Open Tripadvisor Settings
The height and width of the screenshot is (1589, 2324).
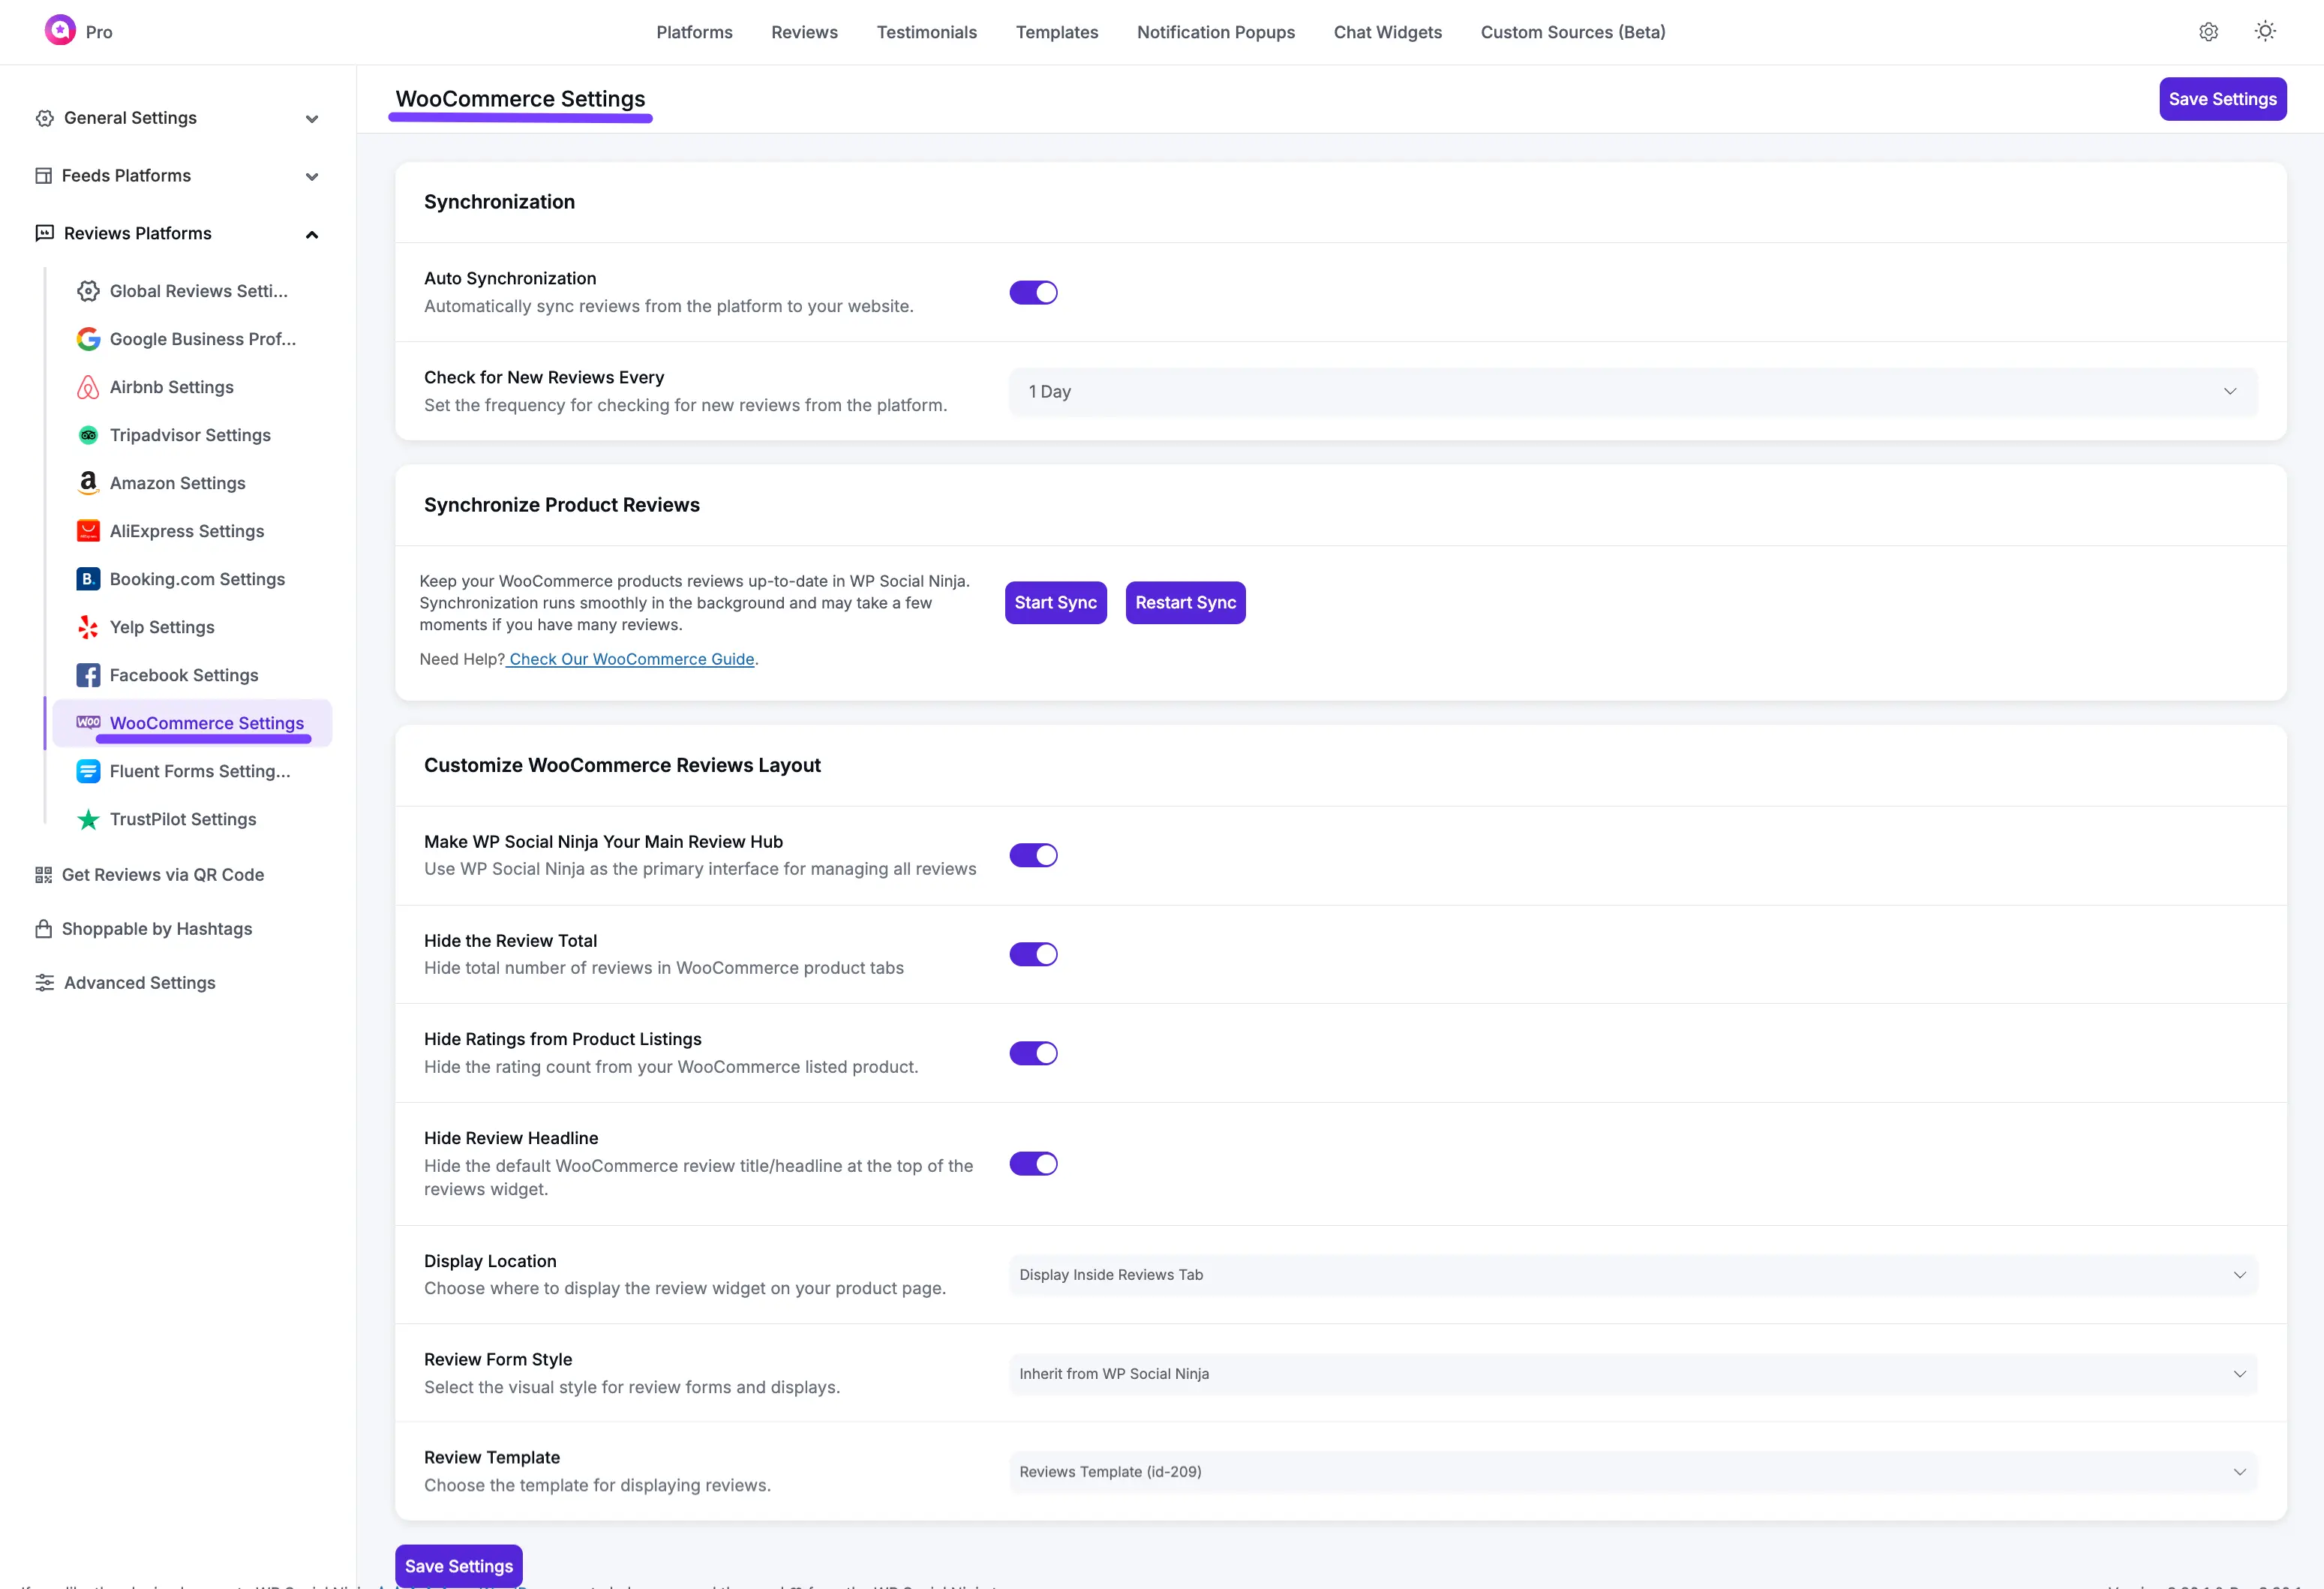pyautogui.click(x=190, y=435)
